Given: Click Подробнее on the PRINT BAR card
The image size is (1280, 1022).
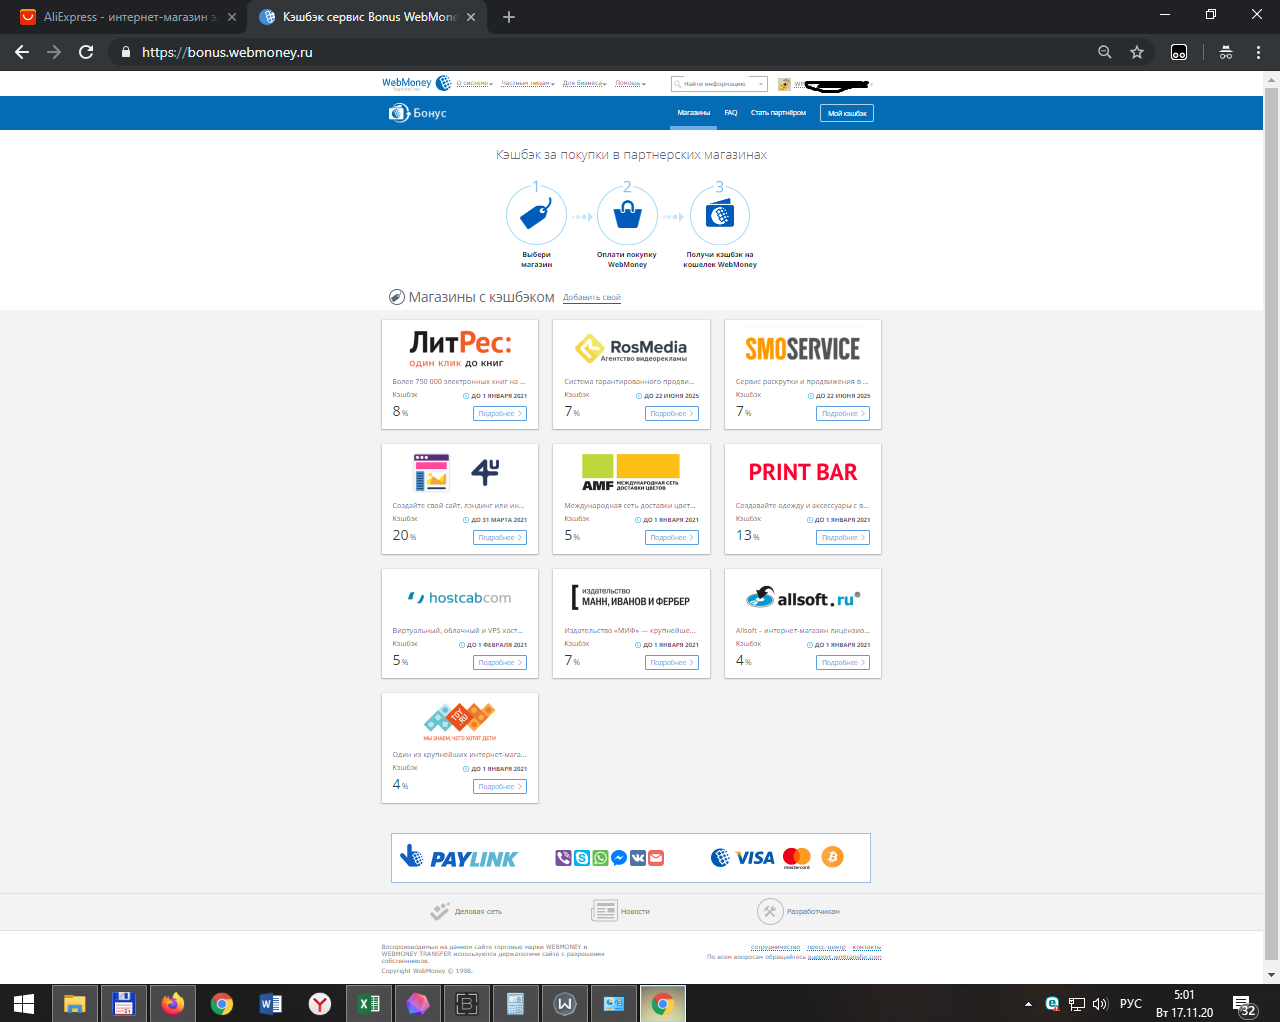Looking at the screenshot, I should click(x=843, y=537).
